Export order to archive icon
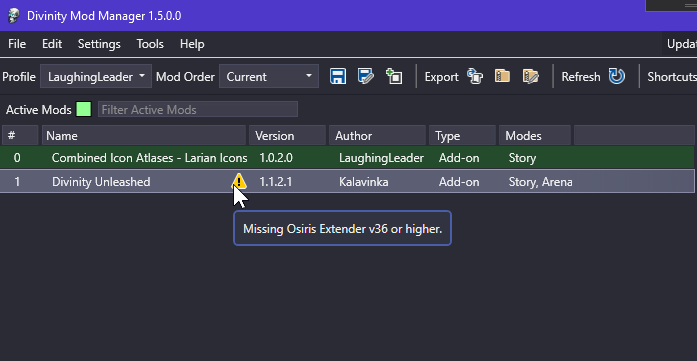This screenshot has height=361, width=697. (502, 76)
